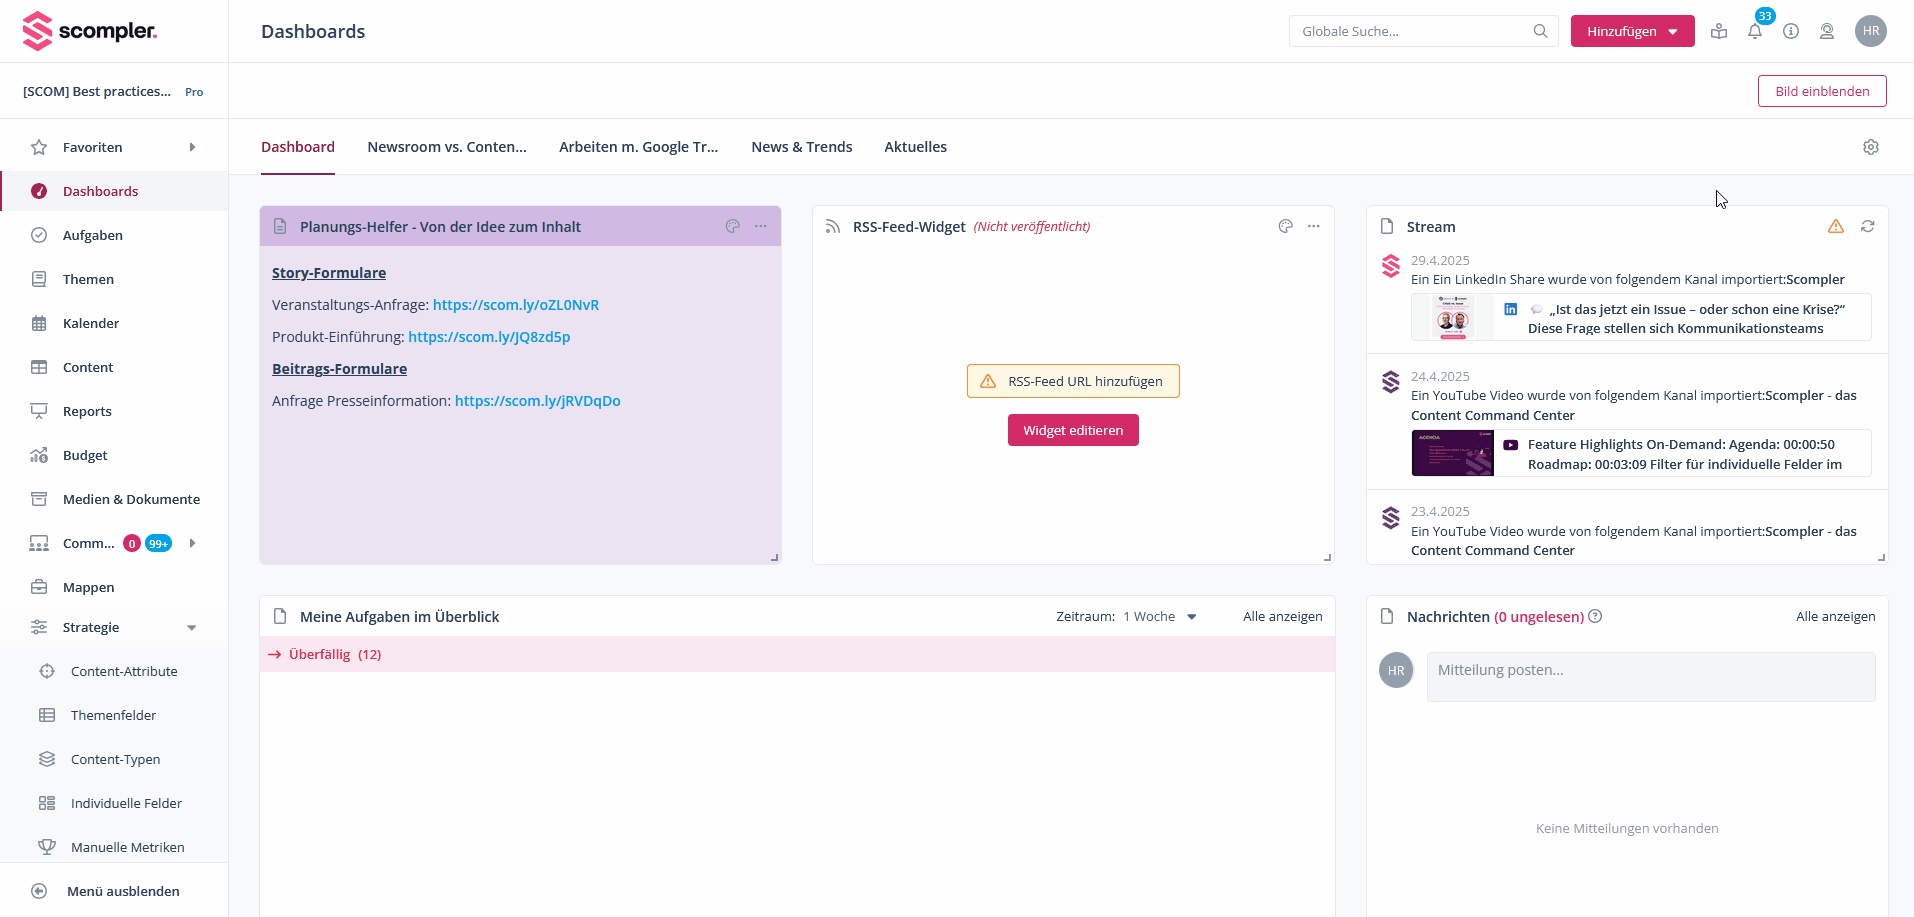Viewport: 1914px width, 917px height.
Task: Click the warning icon in the Stream widget
Action: coord(1836,226)
